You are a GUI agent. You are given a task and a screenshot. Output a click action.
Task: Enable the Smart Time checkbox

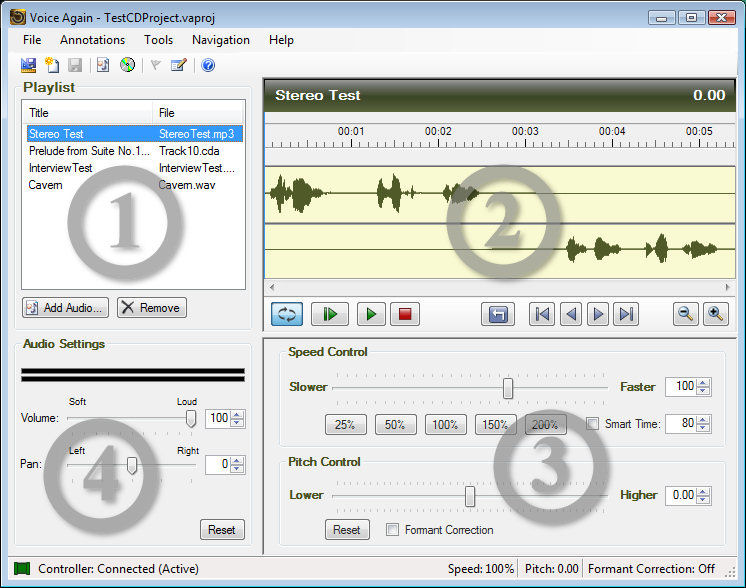coord(592,423)
